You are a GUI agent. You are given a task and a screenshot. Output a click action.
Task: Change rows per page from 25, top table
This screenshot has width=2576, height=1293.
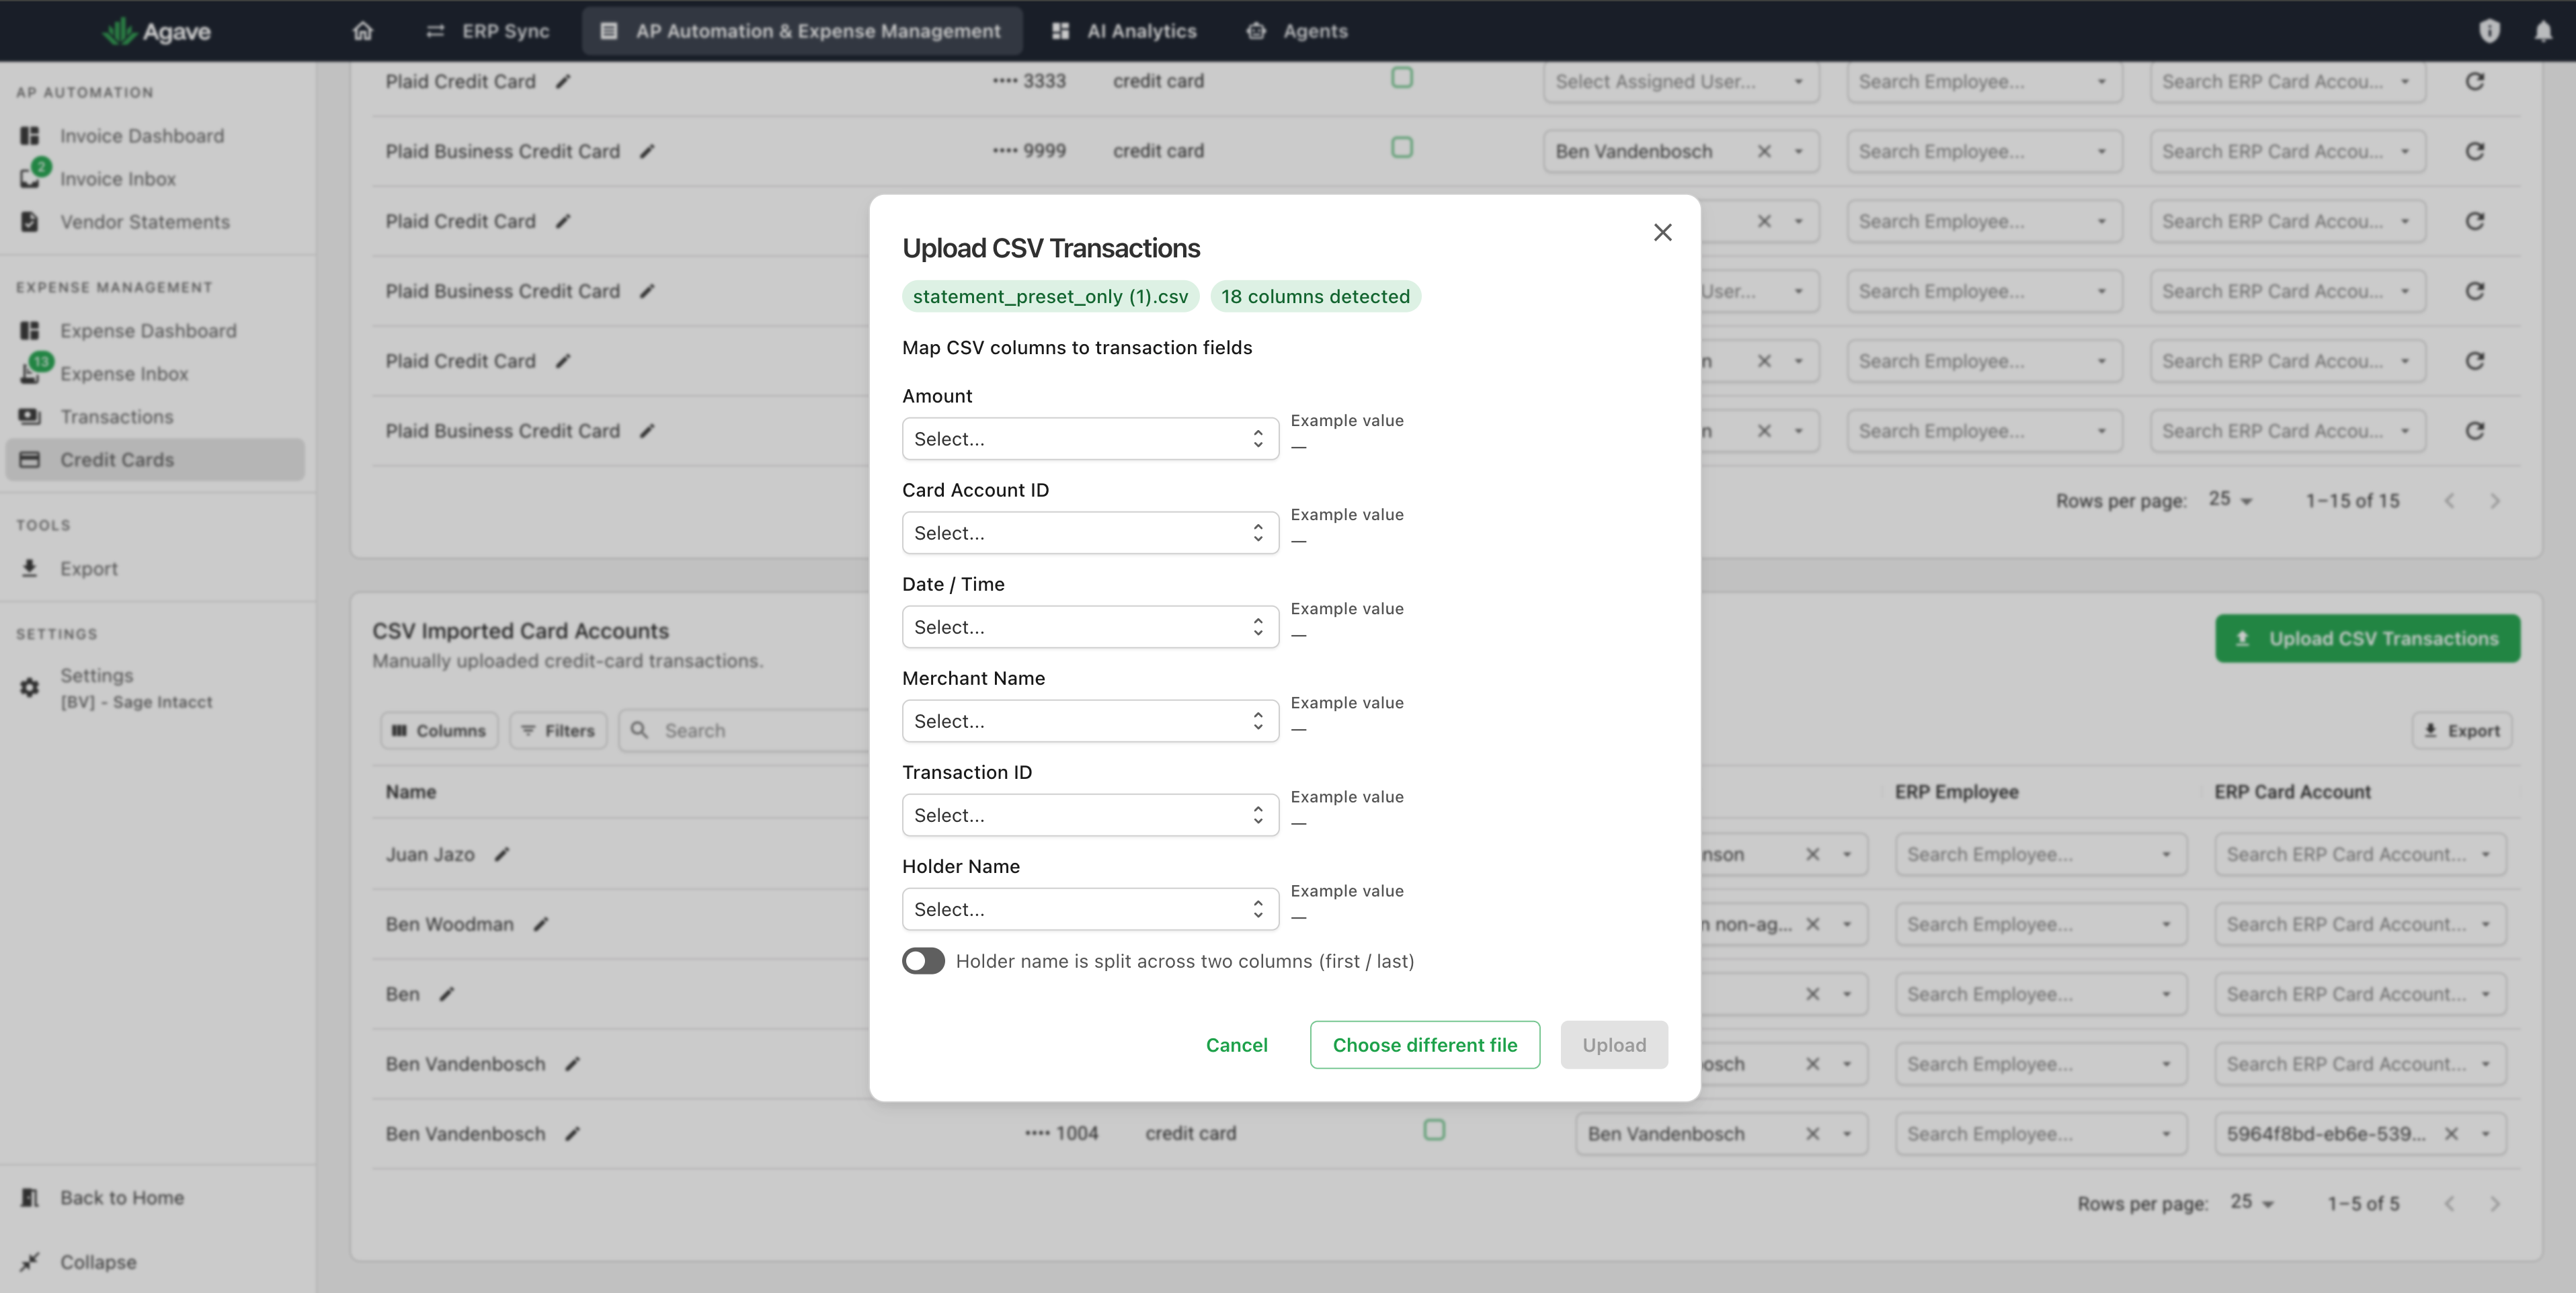point(2230,500)
